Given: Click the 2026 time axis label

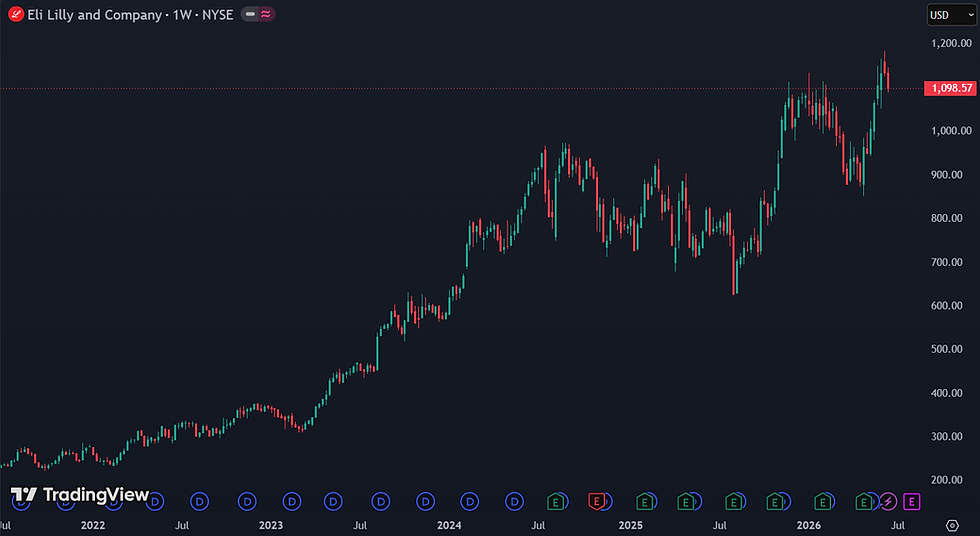Looking at the screenshot, I should (x=808, y=525).
